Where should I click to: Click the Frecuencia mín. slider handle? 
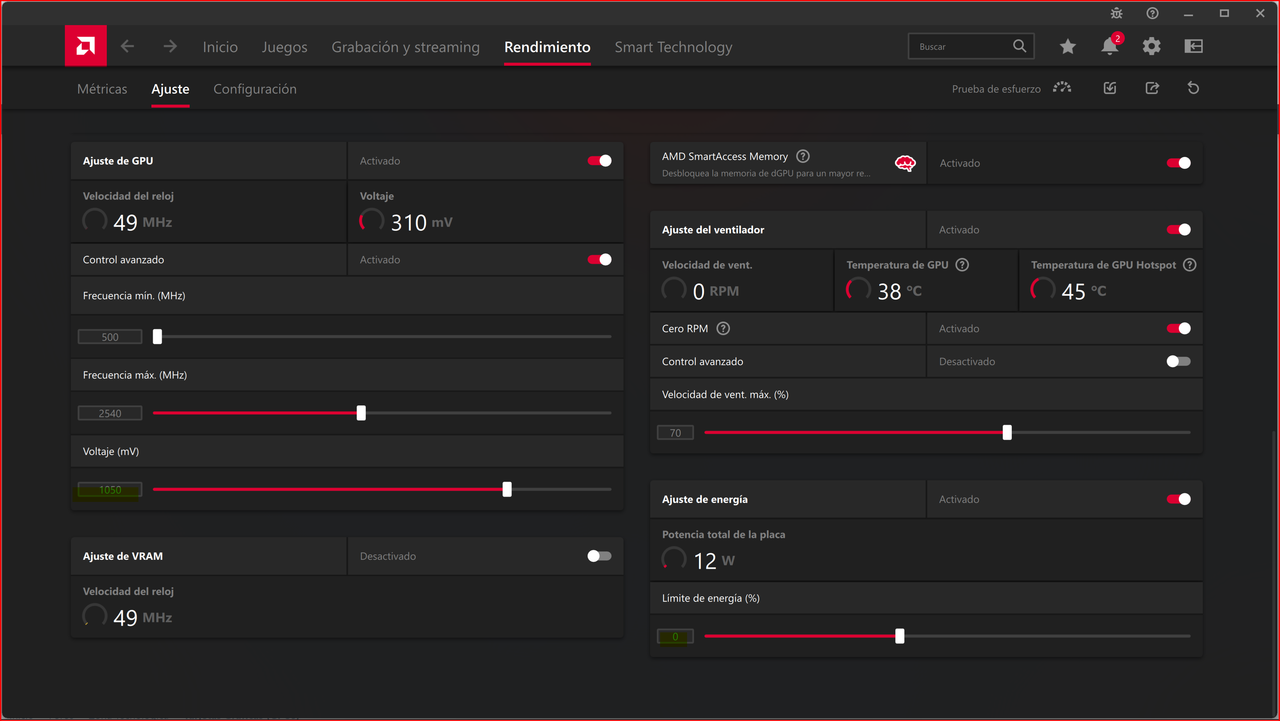tap(157, 337)
